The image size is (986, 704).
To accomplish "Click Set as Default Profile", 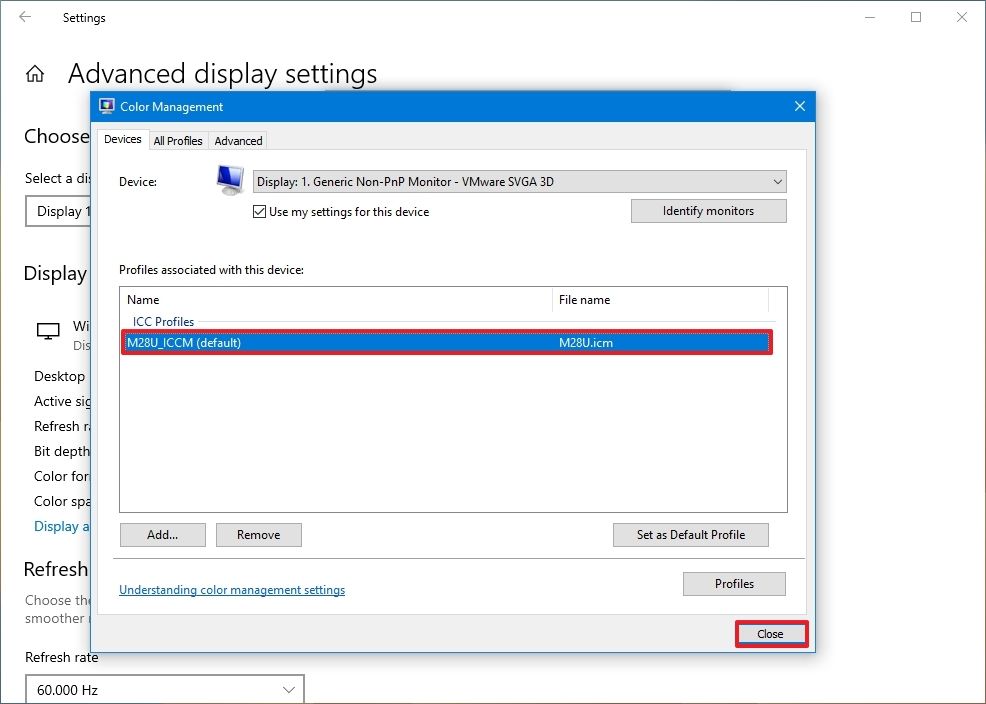I will point(690,534).
